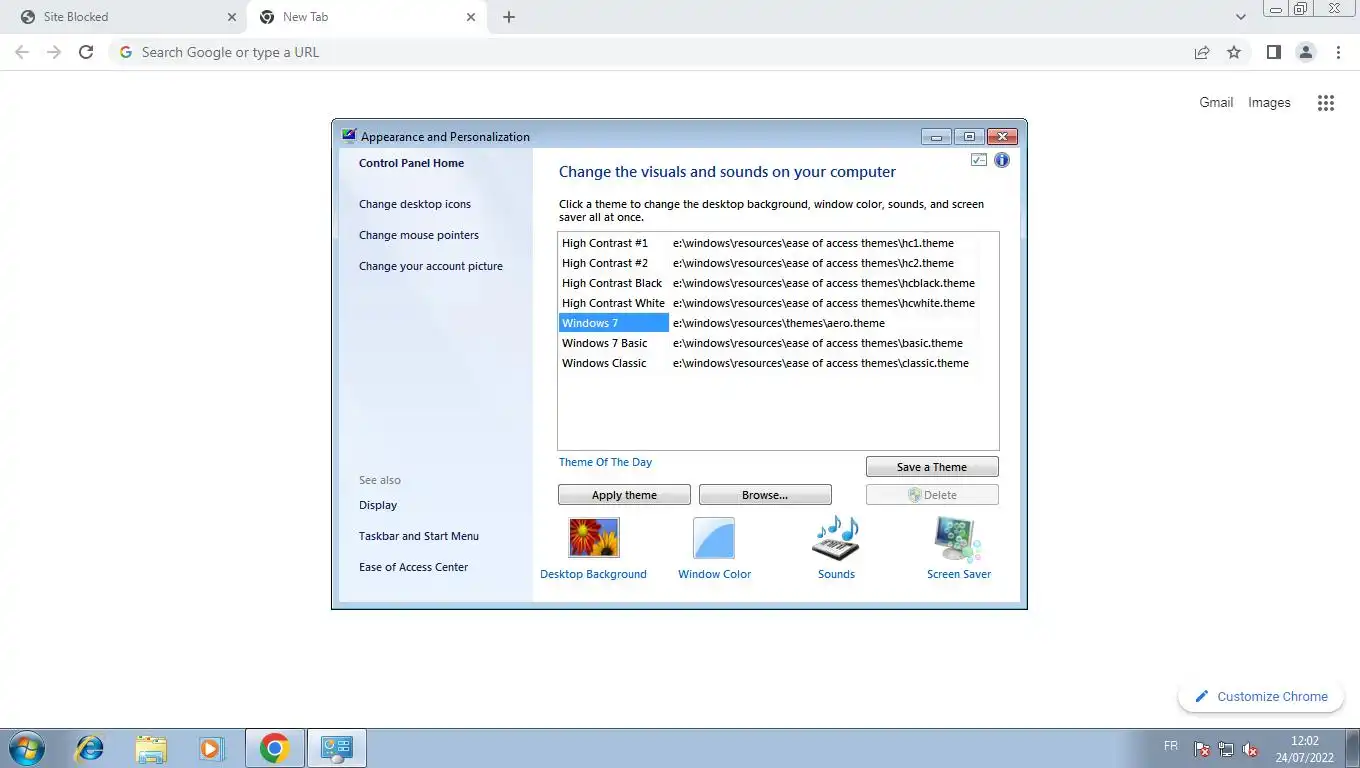The width and height of the screenshot is (1360, 768).
Task: Switch to the New Tab tab
Action: click(x=367, y=17)
